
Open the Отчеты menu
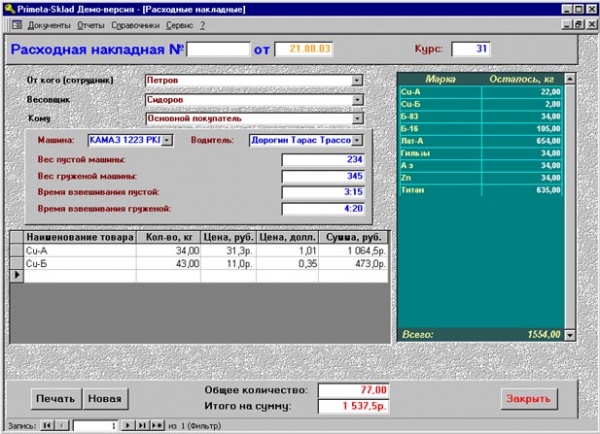[91, 26]
